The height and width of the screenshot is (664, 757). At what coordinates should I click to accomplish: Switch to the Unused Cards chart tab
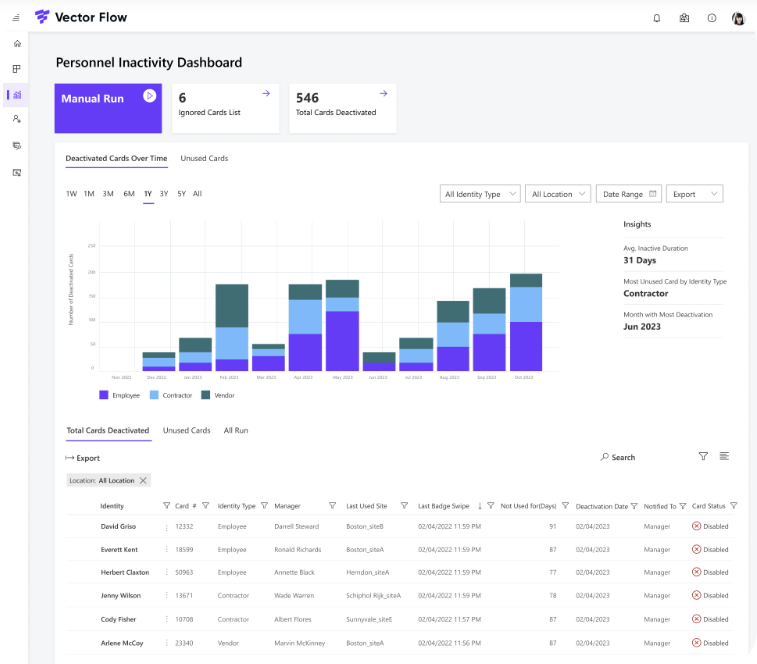pyautogui.click(x=204, y=158)
